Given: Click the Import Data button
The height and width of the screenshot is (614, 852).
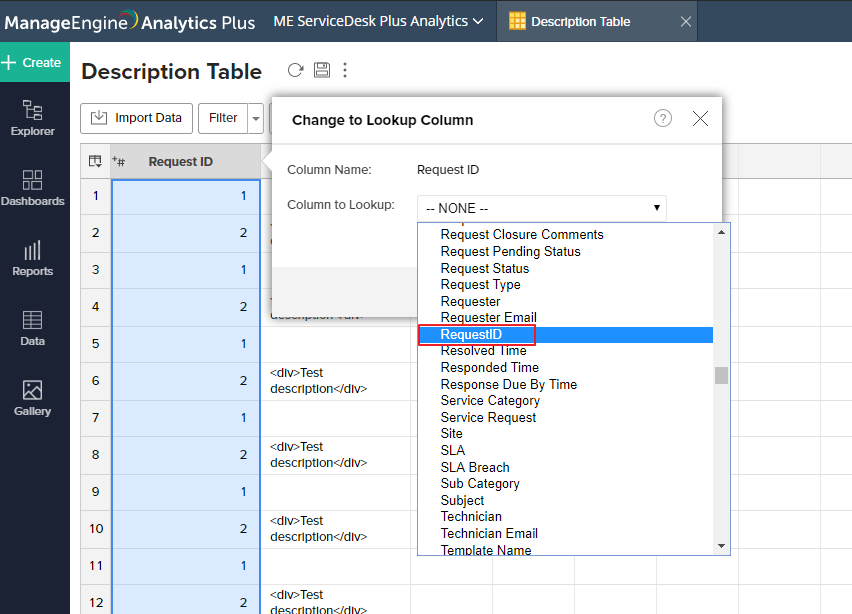Looking at the screenshot, I should pyautogui.click(x=137, y=118).
